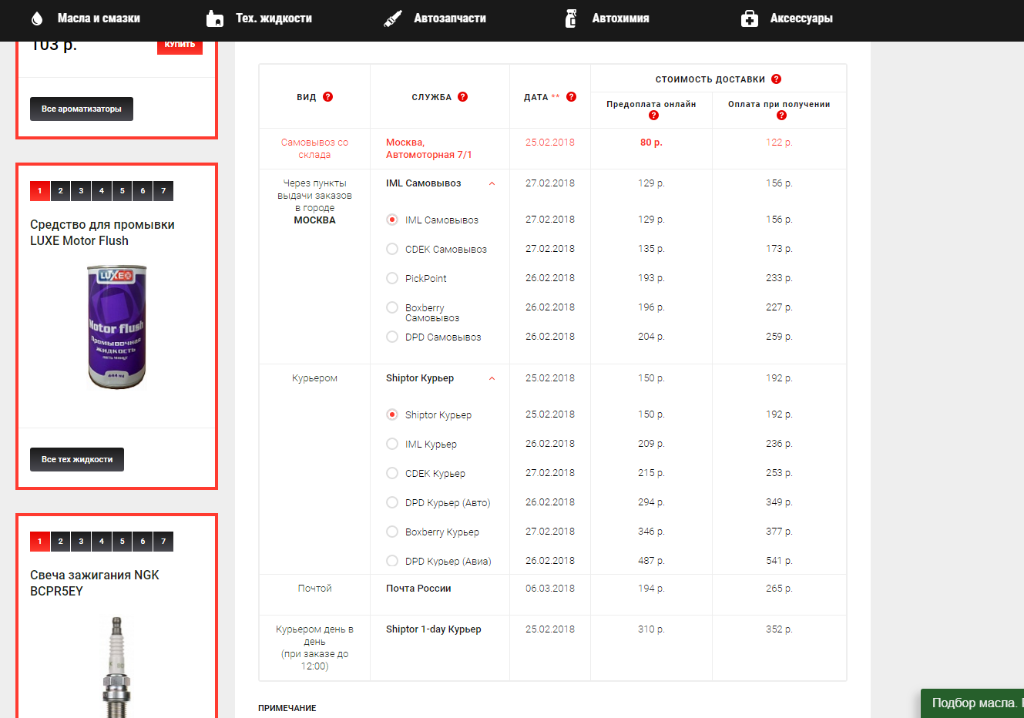Click the Все ароматизаторы button
Image resolution: width=1024 pixels, height=718 pixels.
point(82,109)
